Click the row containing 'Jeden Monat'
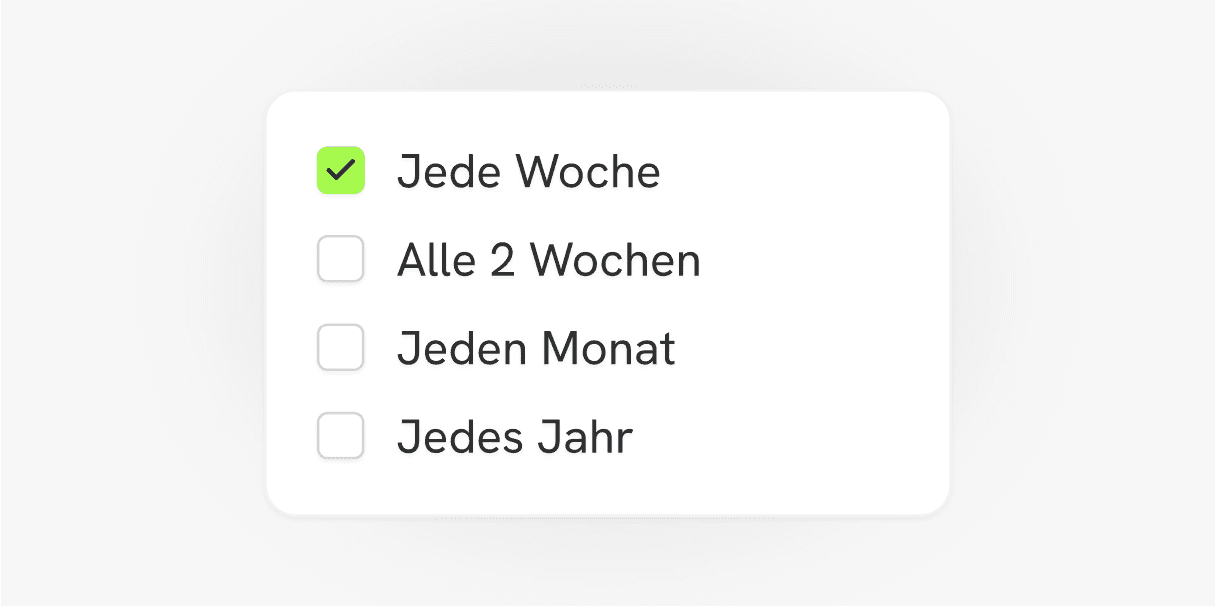This screenshot has height=606, width=1215. coord(500,347)
